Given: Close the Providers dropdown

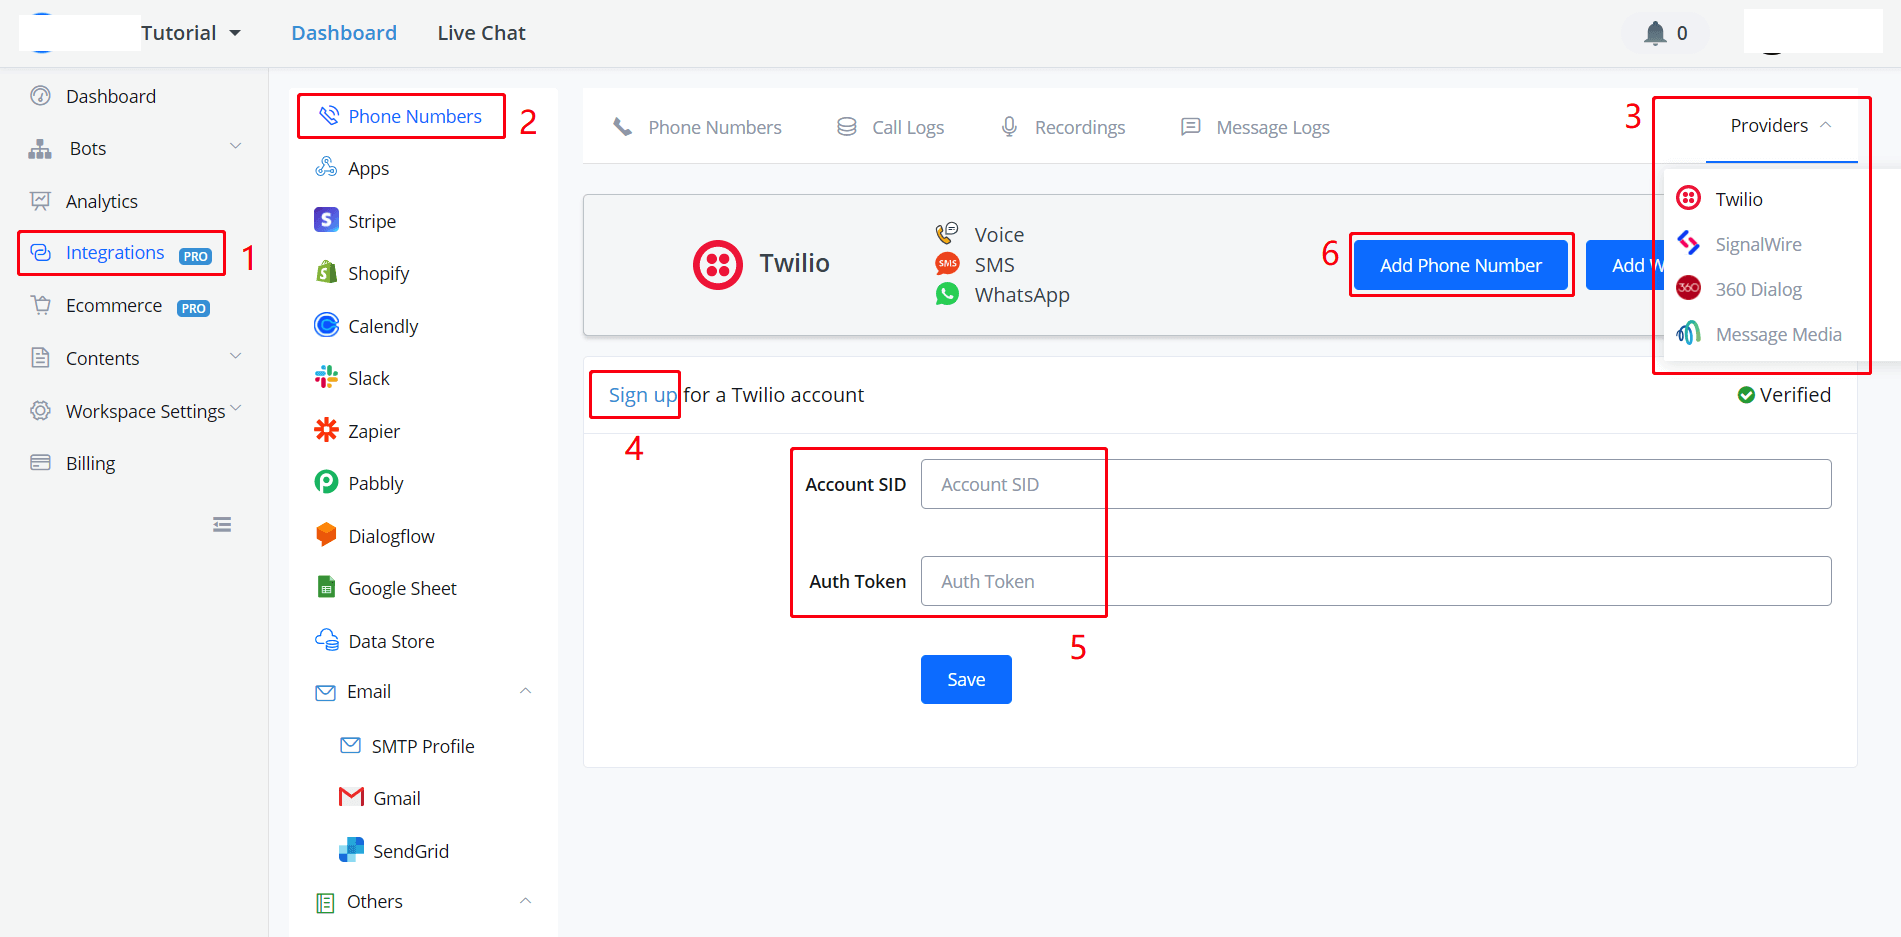Looking at the screenshot, I should tap(1781, 126).
